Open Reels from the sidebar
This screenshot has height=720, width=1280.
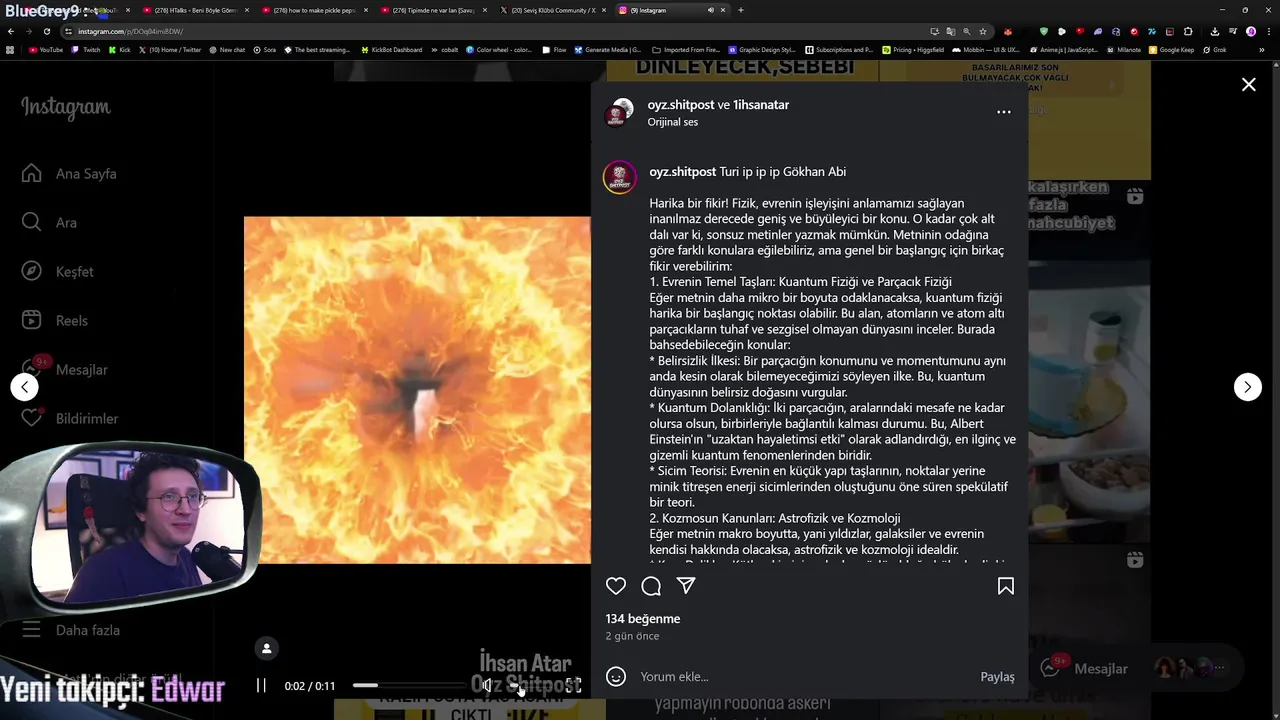click(x=56, y=321)
